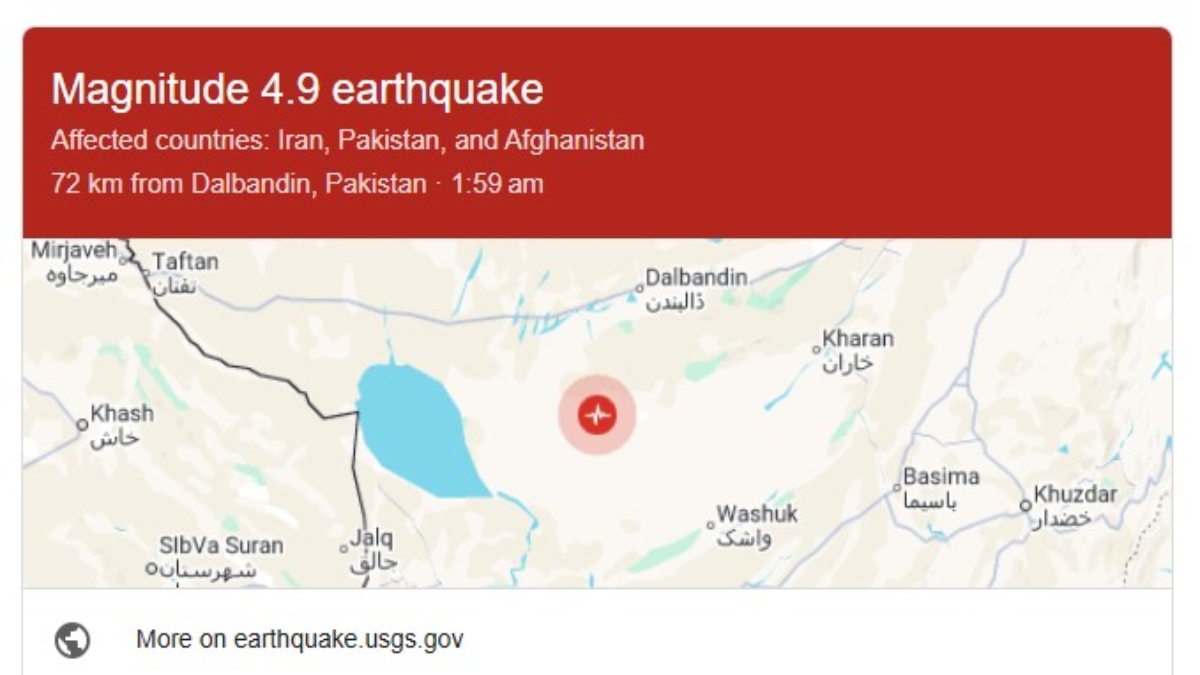Click the Jalq city marker dot
The width and height of the screenshot is (1200, 675).
click(342, 548)
